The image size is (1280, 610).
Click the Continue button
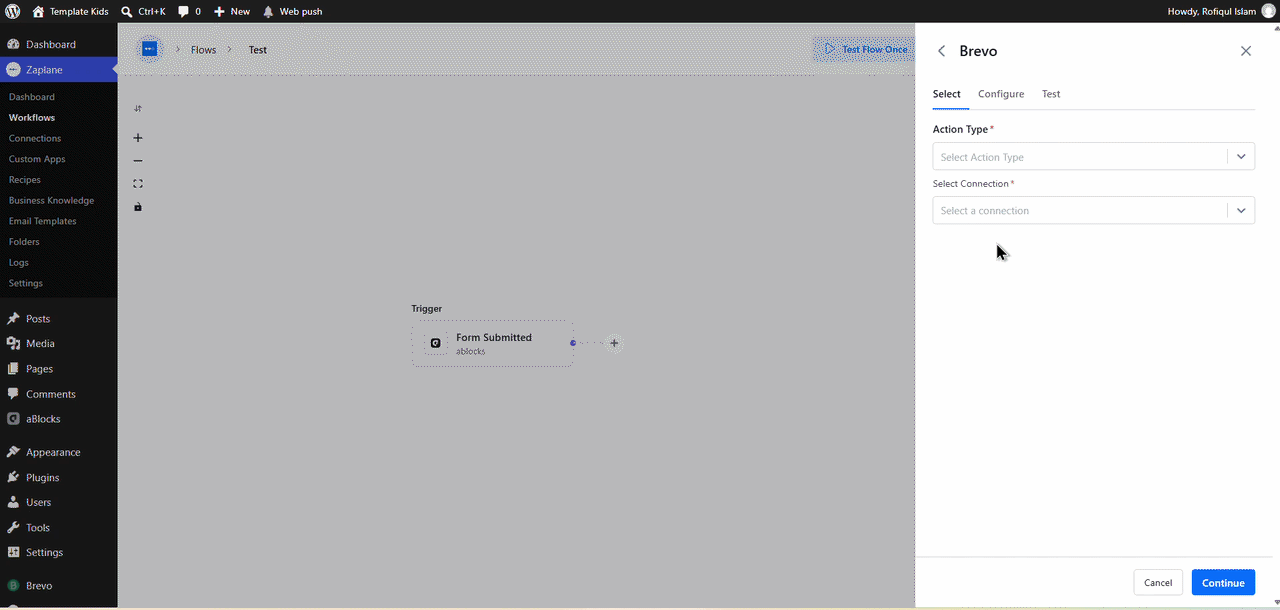(1223, 582)
